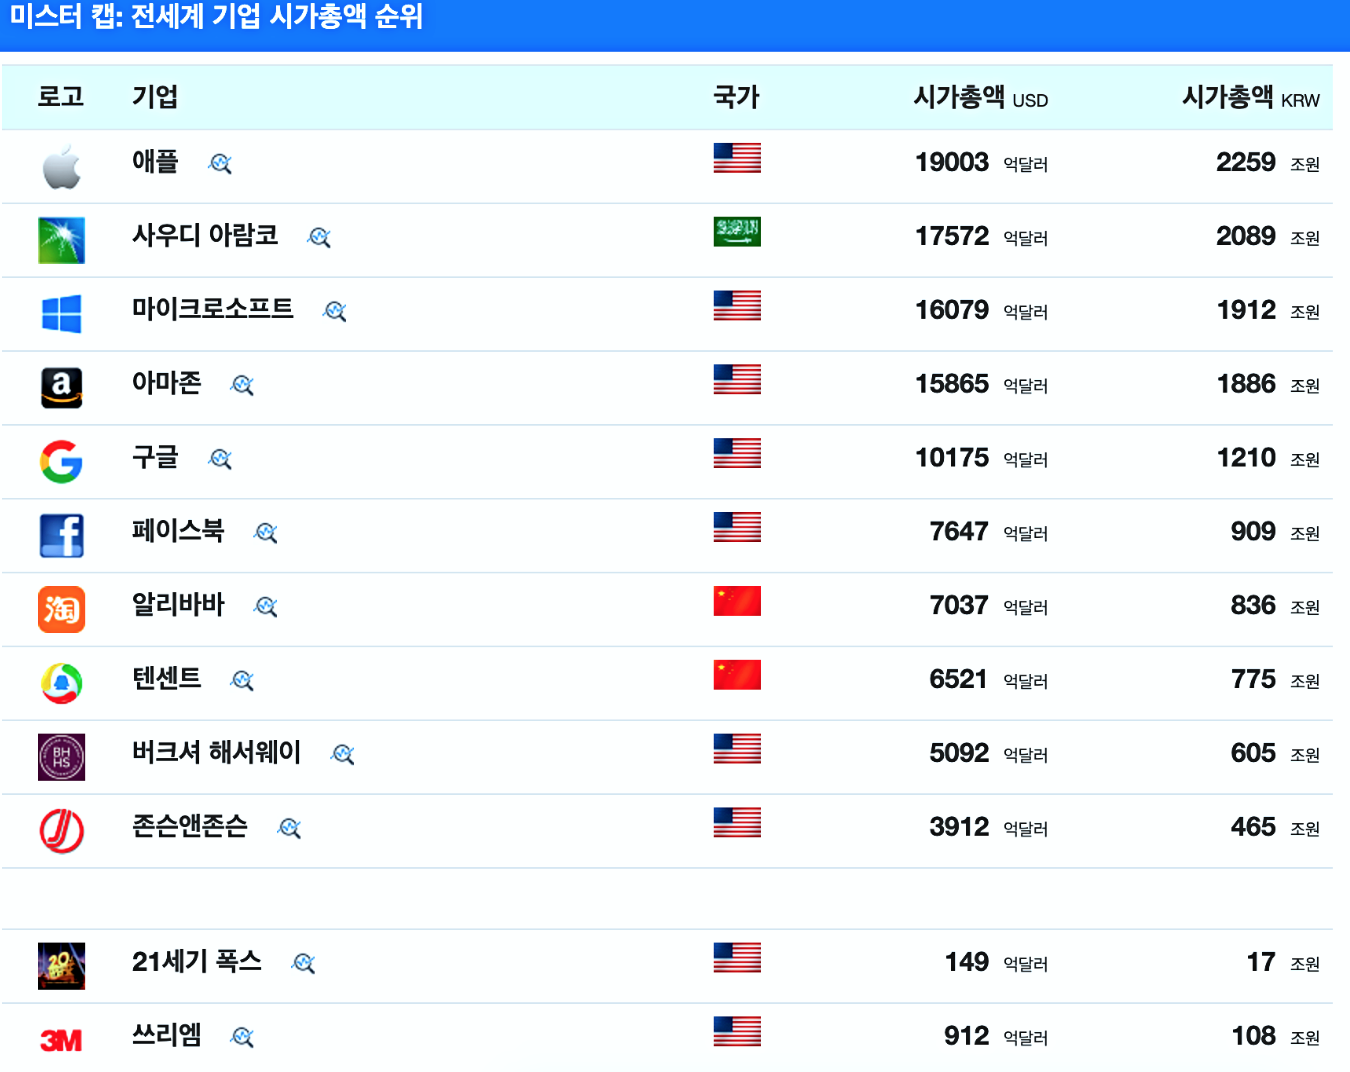Select the 17572 억달러 market cap value

[x=982, y=236]
